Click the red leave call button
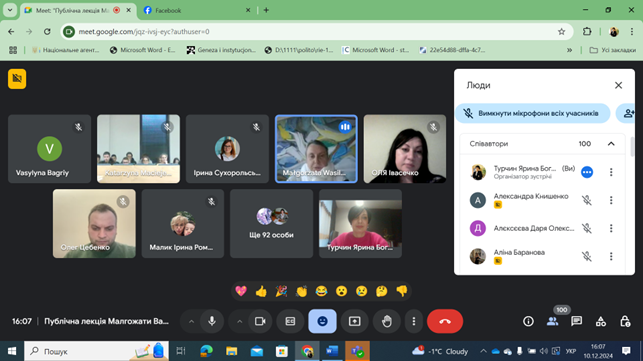The image size is (643, 361). point(445,321)
